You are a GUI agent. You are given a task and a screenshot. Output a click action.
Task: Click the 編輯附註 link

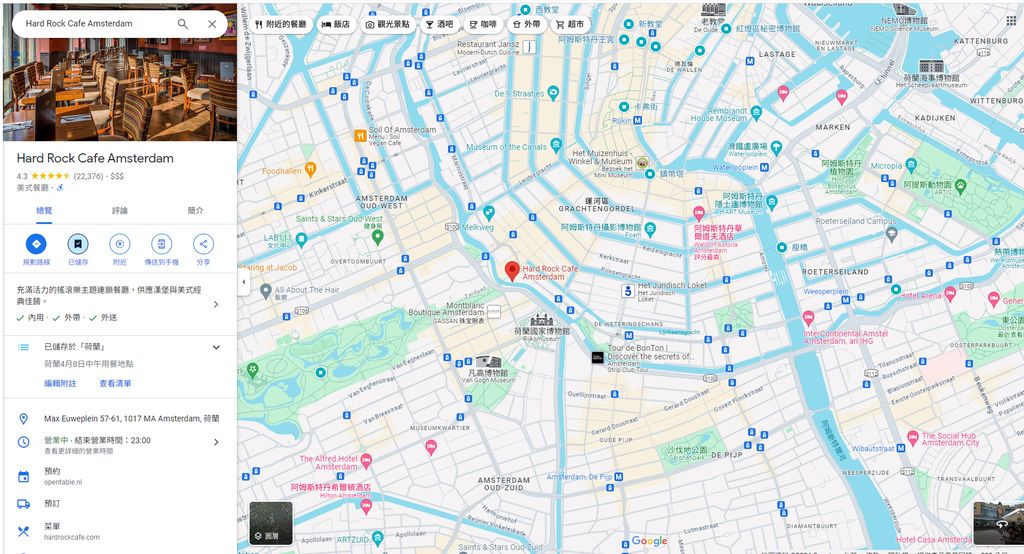(60, 383)
